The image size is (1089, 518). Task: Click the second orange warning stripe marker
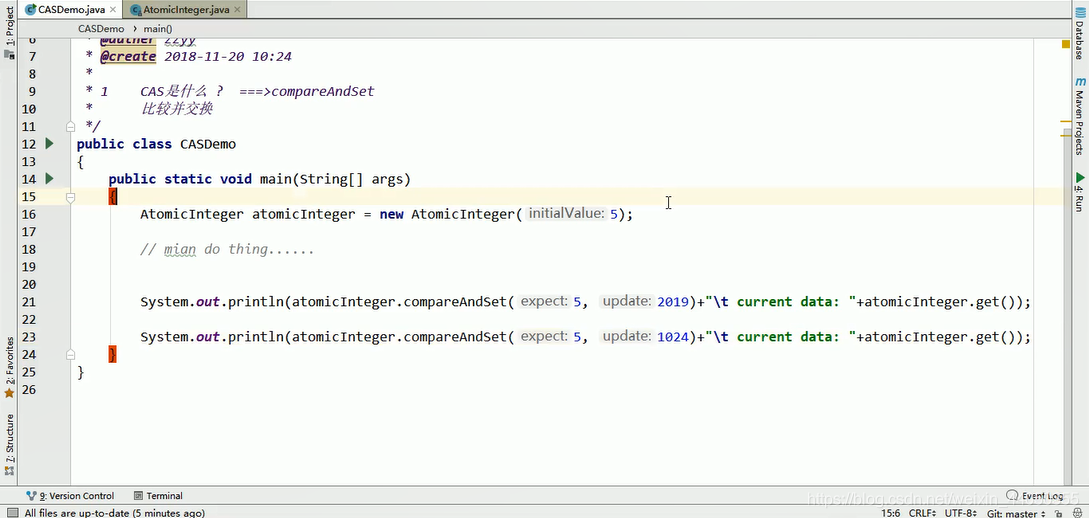[x=1066, y=136]
